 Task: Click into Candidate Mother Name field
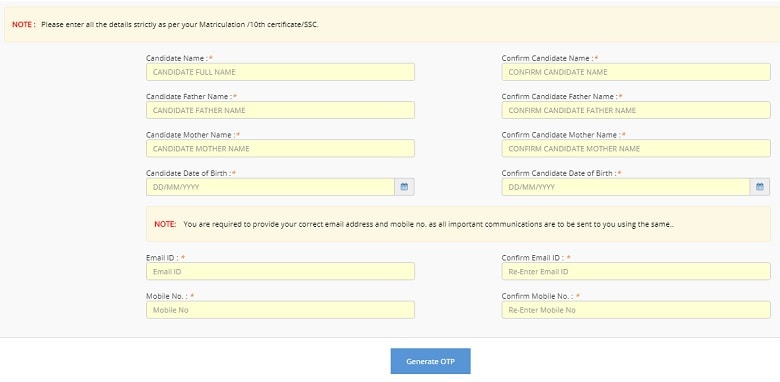pyautogui.click(x=280, y=149)
